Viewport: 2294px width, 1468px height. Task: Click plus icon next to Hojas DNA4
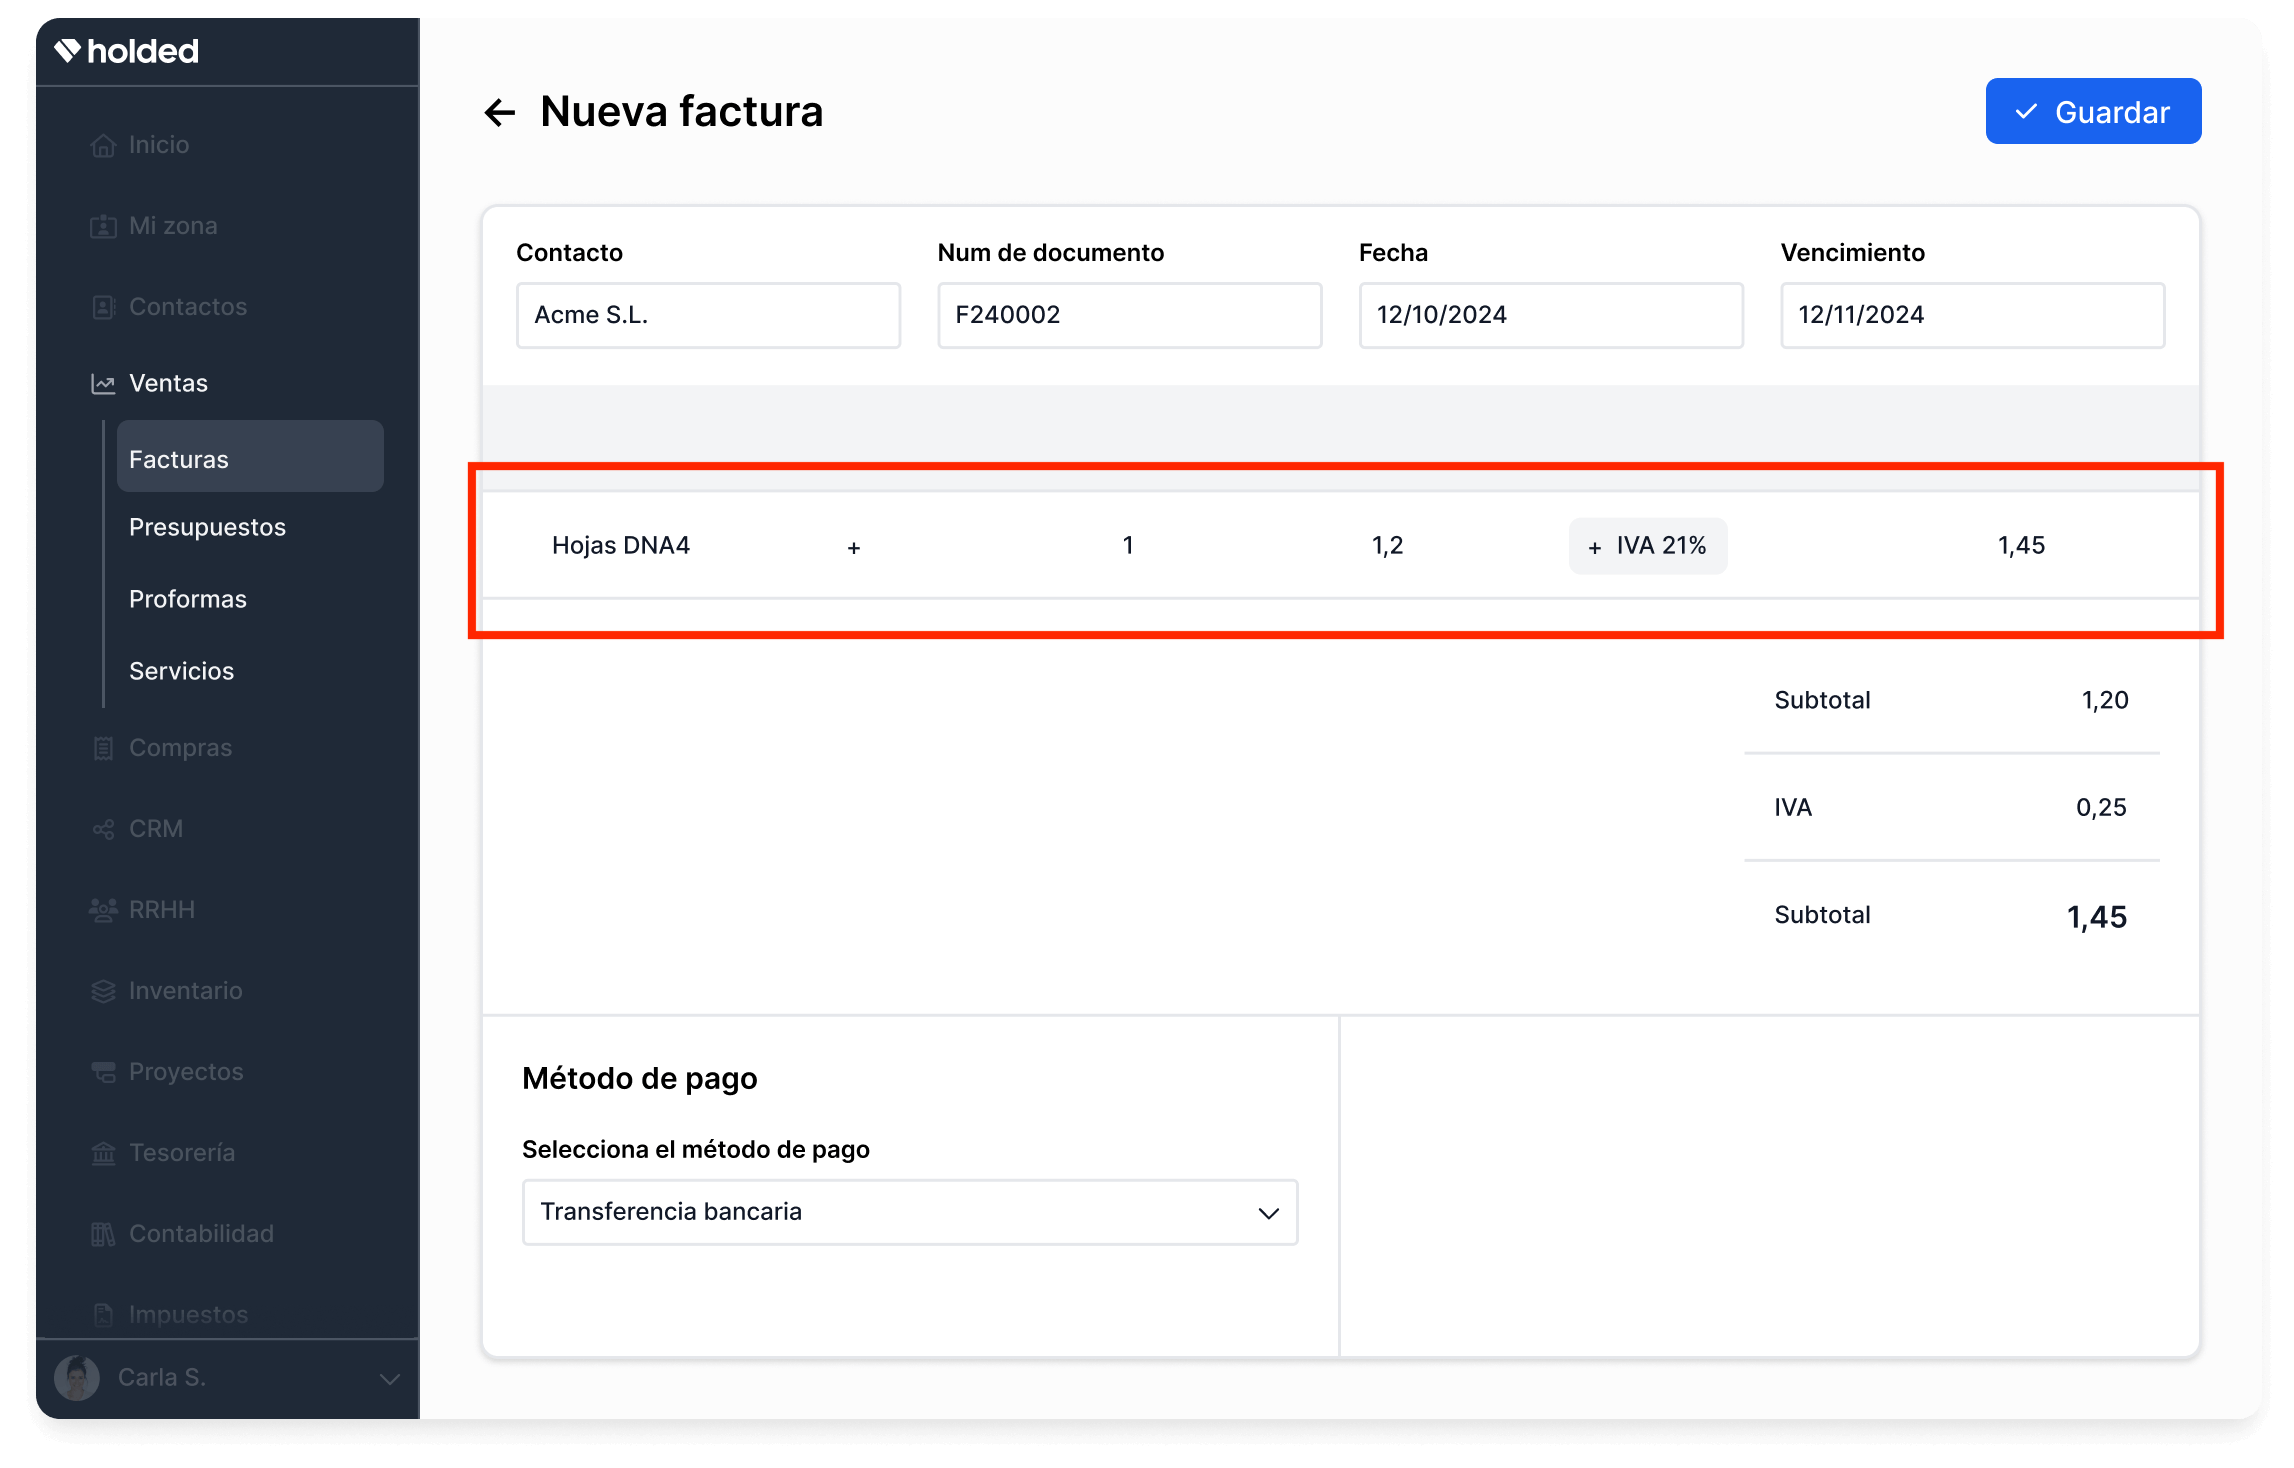[x=854, y=548]
